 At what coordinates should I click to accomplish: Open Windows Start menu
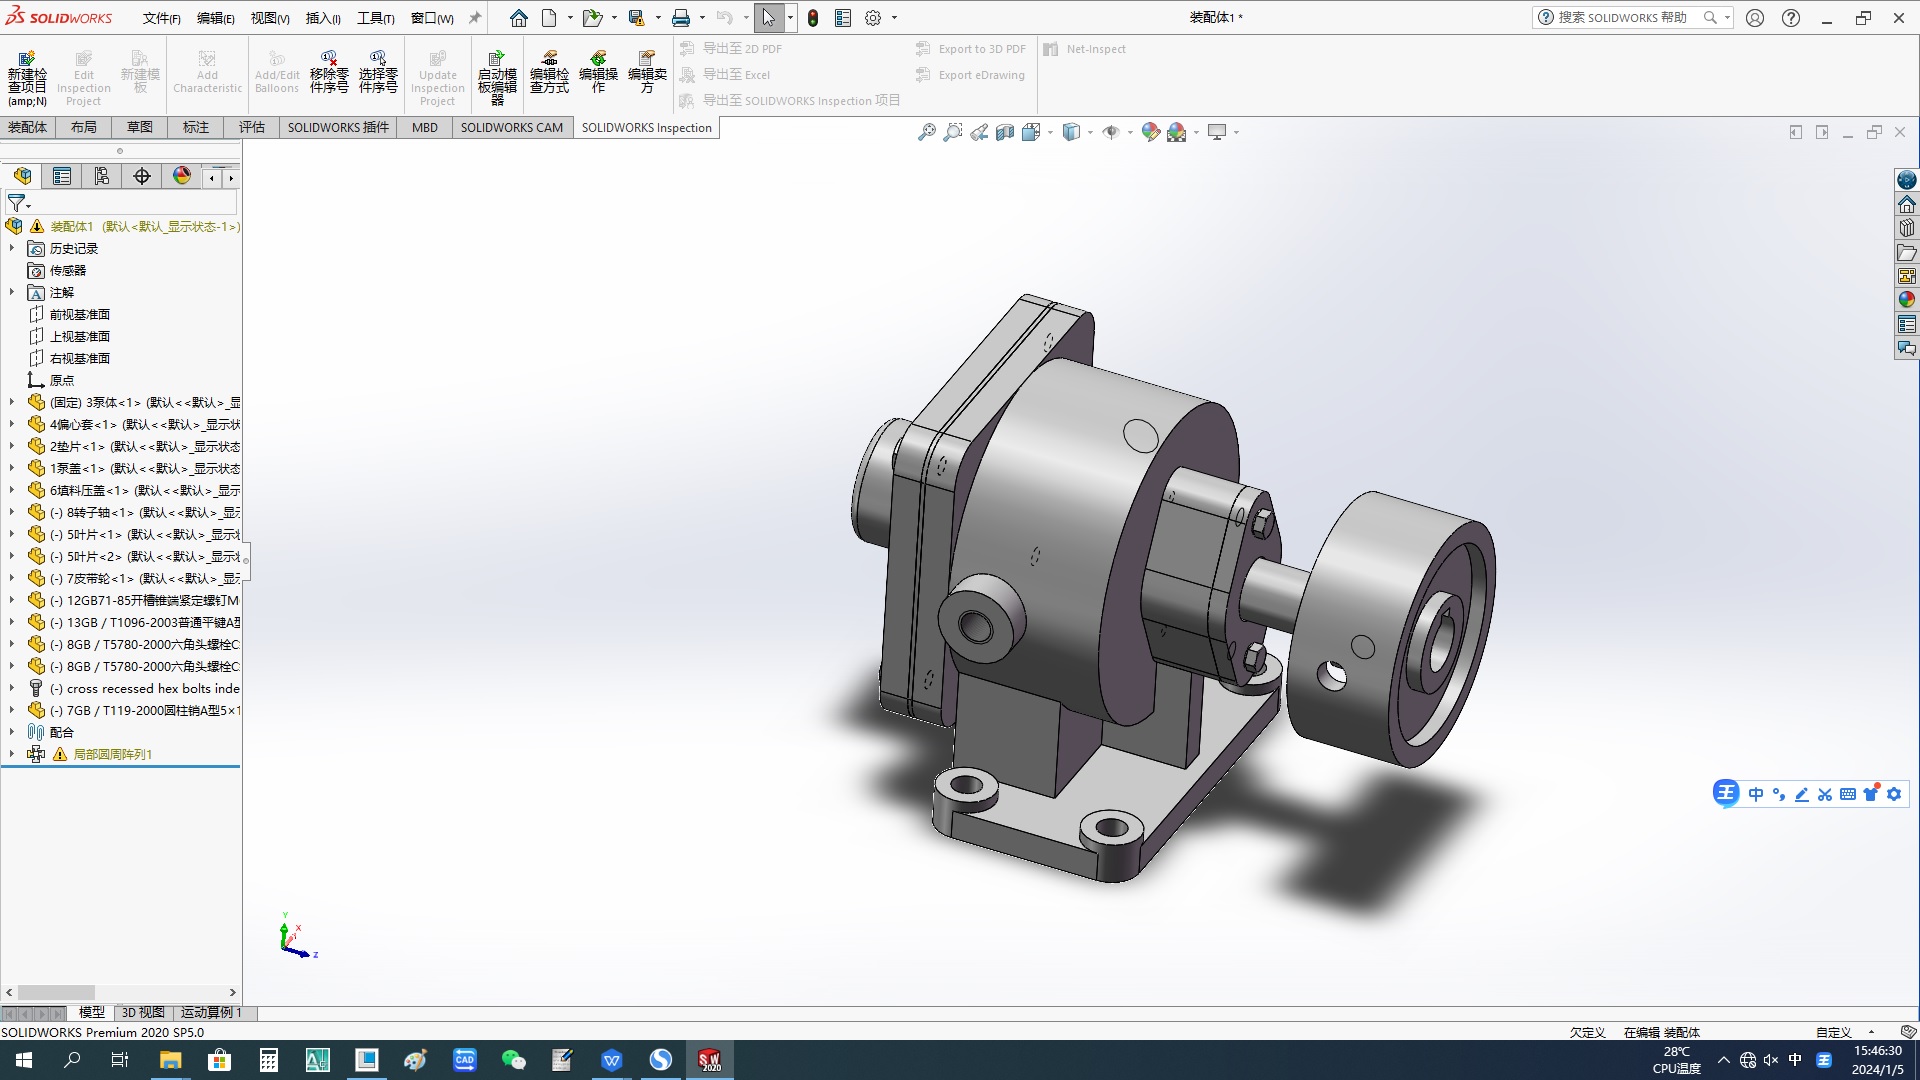tap(24, 1060)
